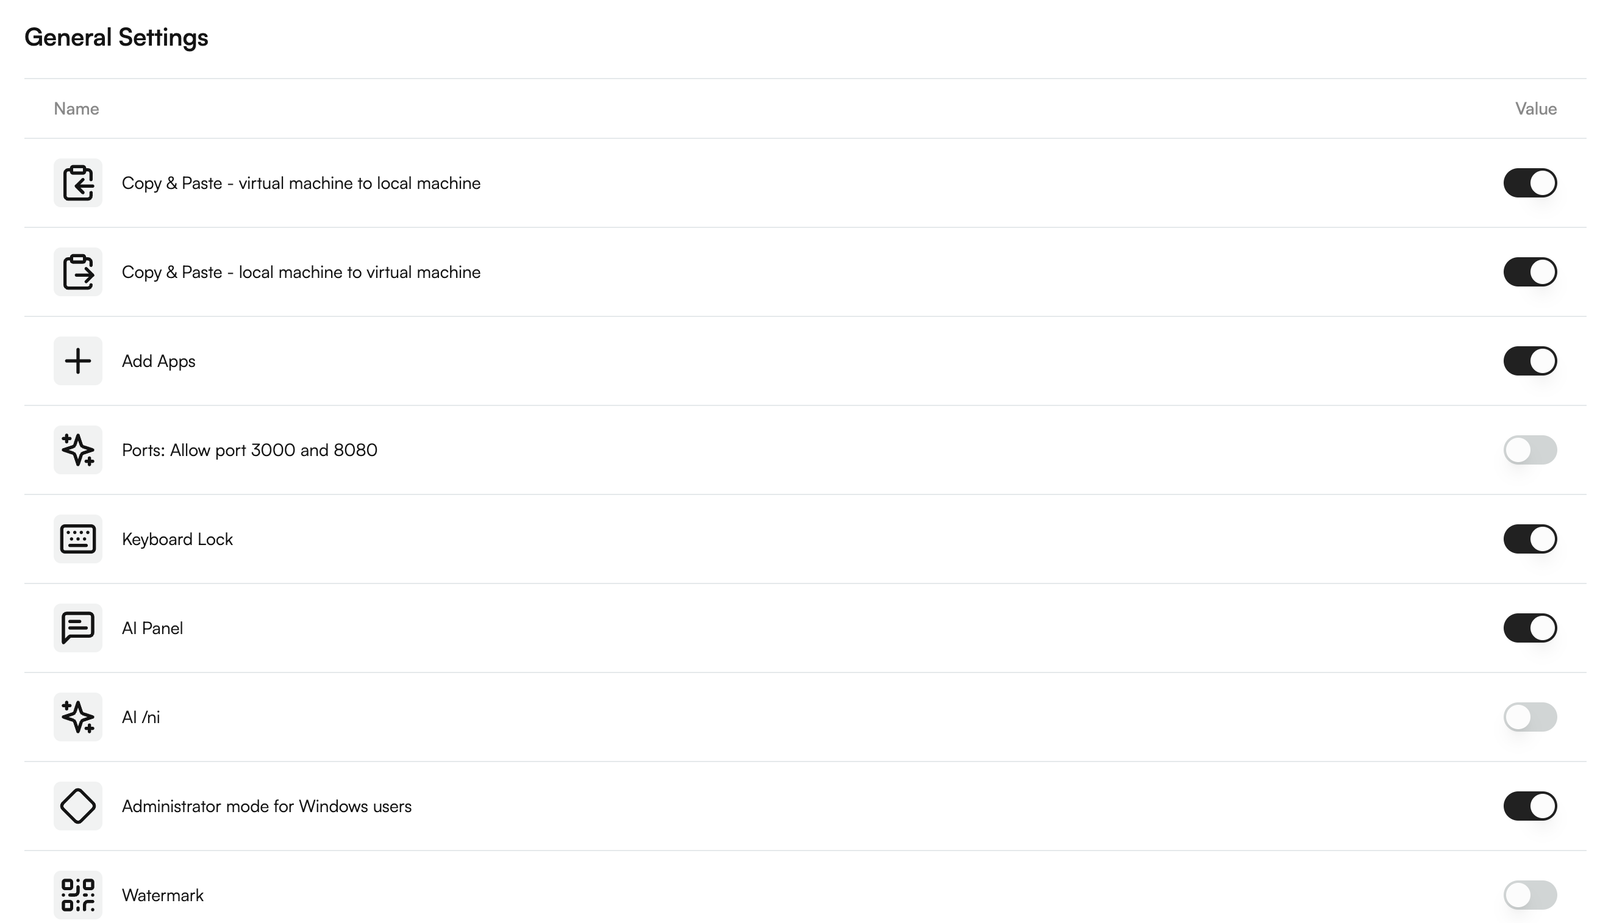
Task: Click the Copy & Paste virtual-to-local clipboard icon
Action: tap(78, 183)
